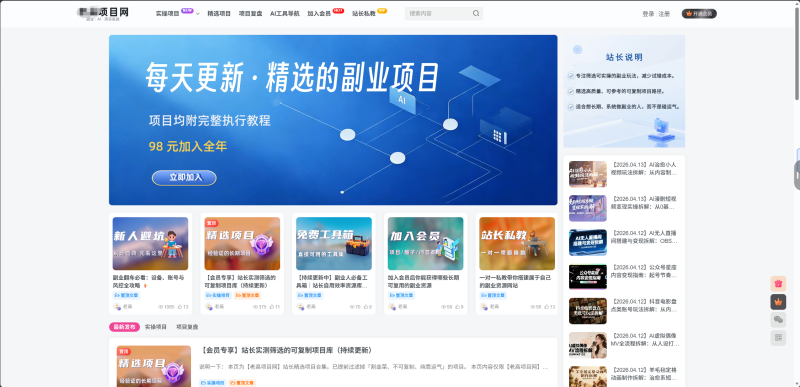Viewport: 800px width, 387px height.
Task: Click the like count 13 on 新人避坑 card
Action: click(183, 307)
